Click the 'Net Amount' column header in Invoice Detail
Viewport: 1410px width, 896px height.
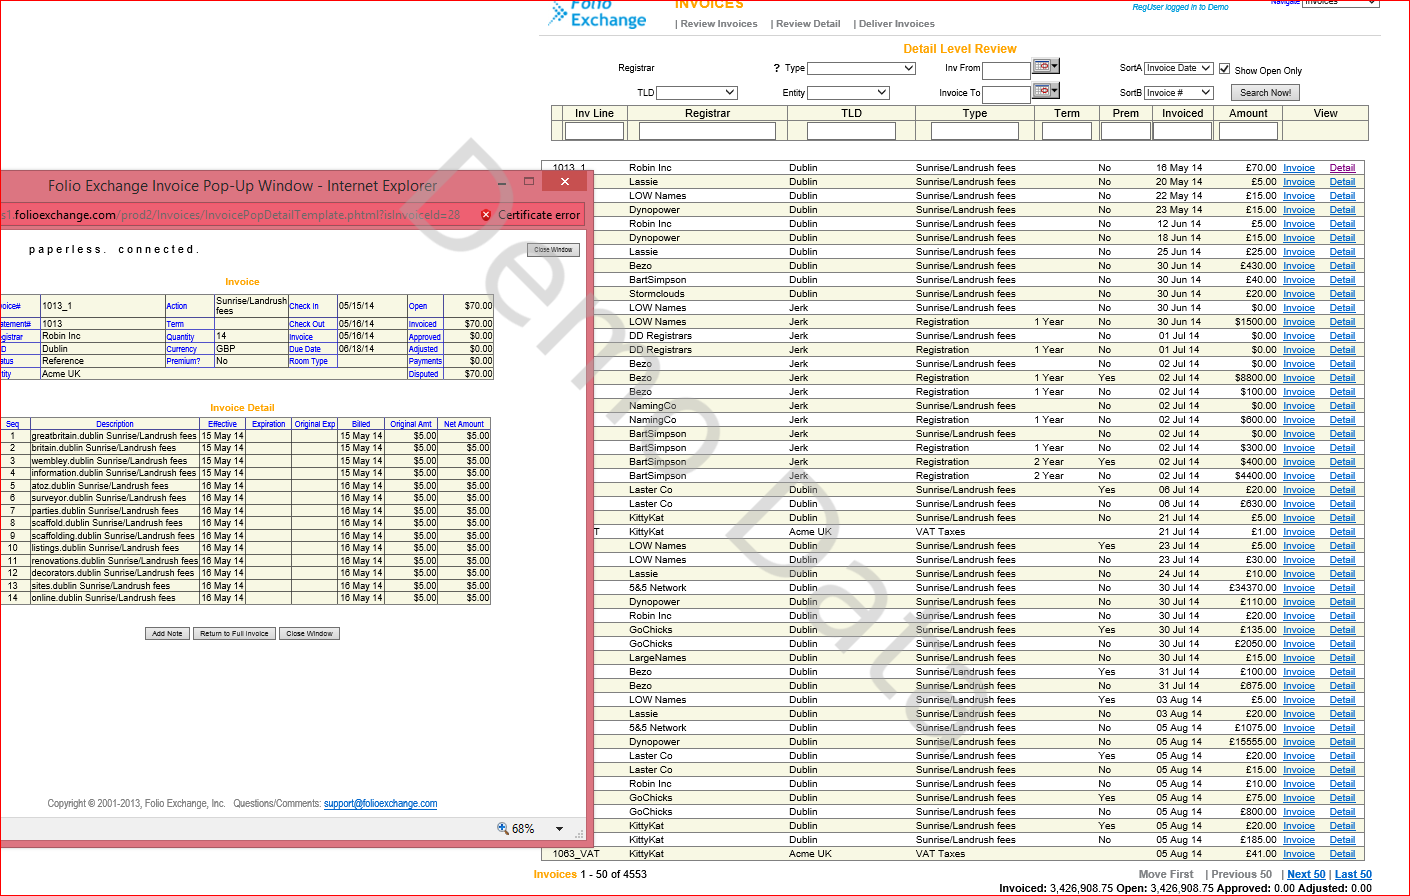(x=464, y=424)
